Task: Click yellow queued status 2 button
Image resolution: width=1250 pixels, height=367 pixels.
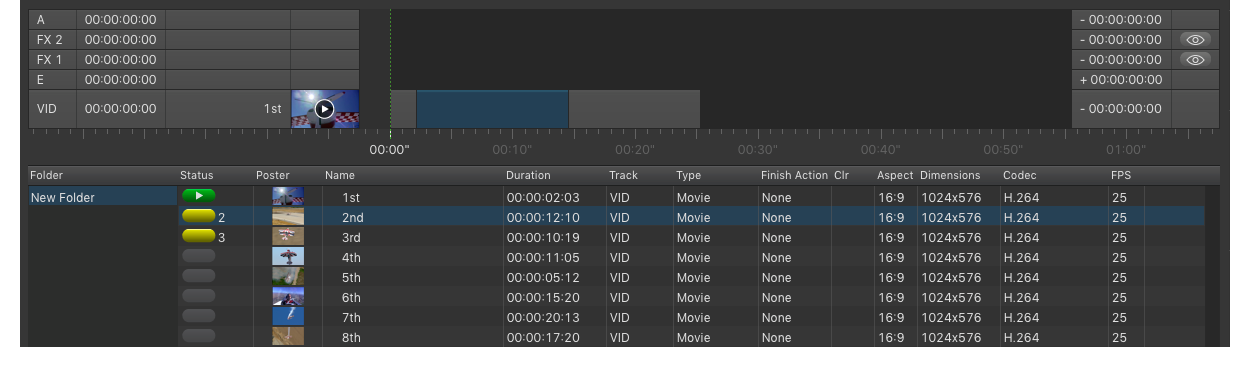Action: (198, 217)
